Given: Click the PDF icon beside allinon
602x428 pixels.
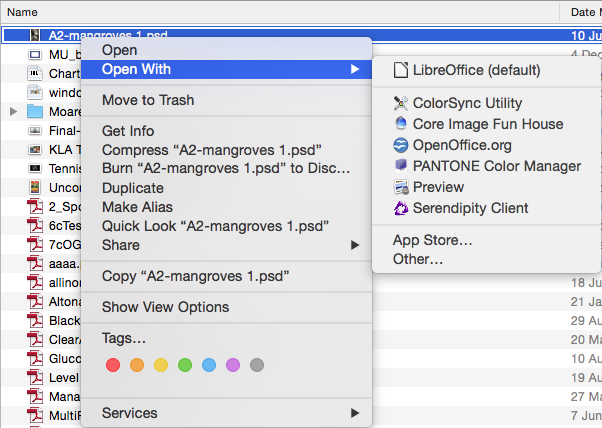Looking at the screenshot, I should tap(35, 282).
